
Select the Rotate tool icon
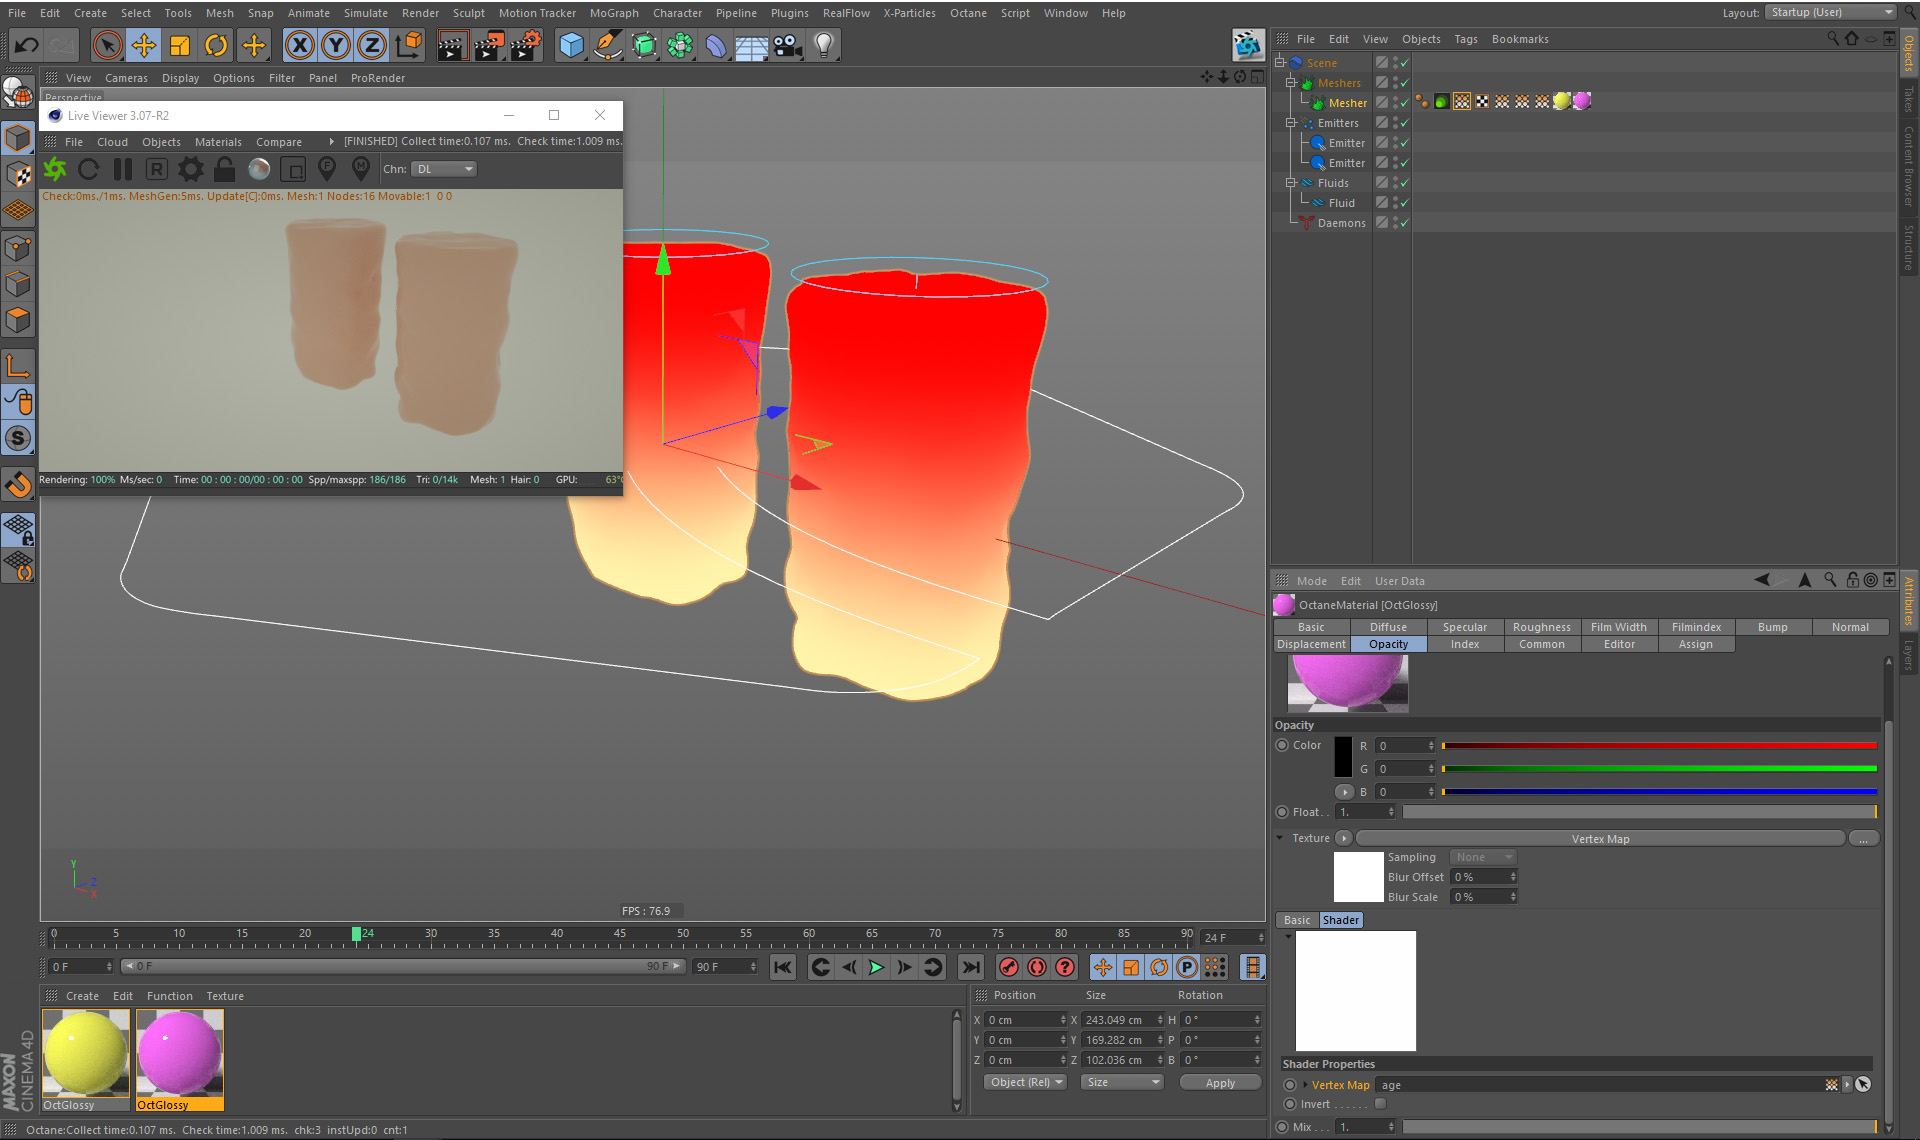(x=216, y=45)
